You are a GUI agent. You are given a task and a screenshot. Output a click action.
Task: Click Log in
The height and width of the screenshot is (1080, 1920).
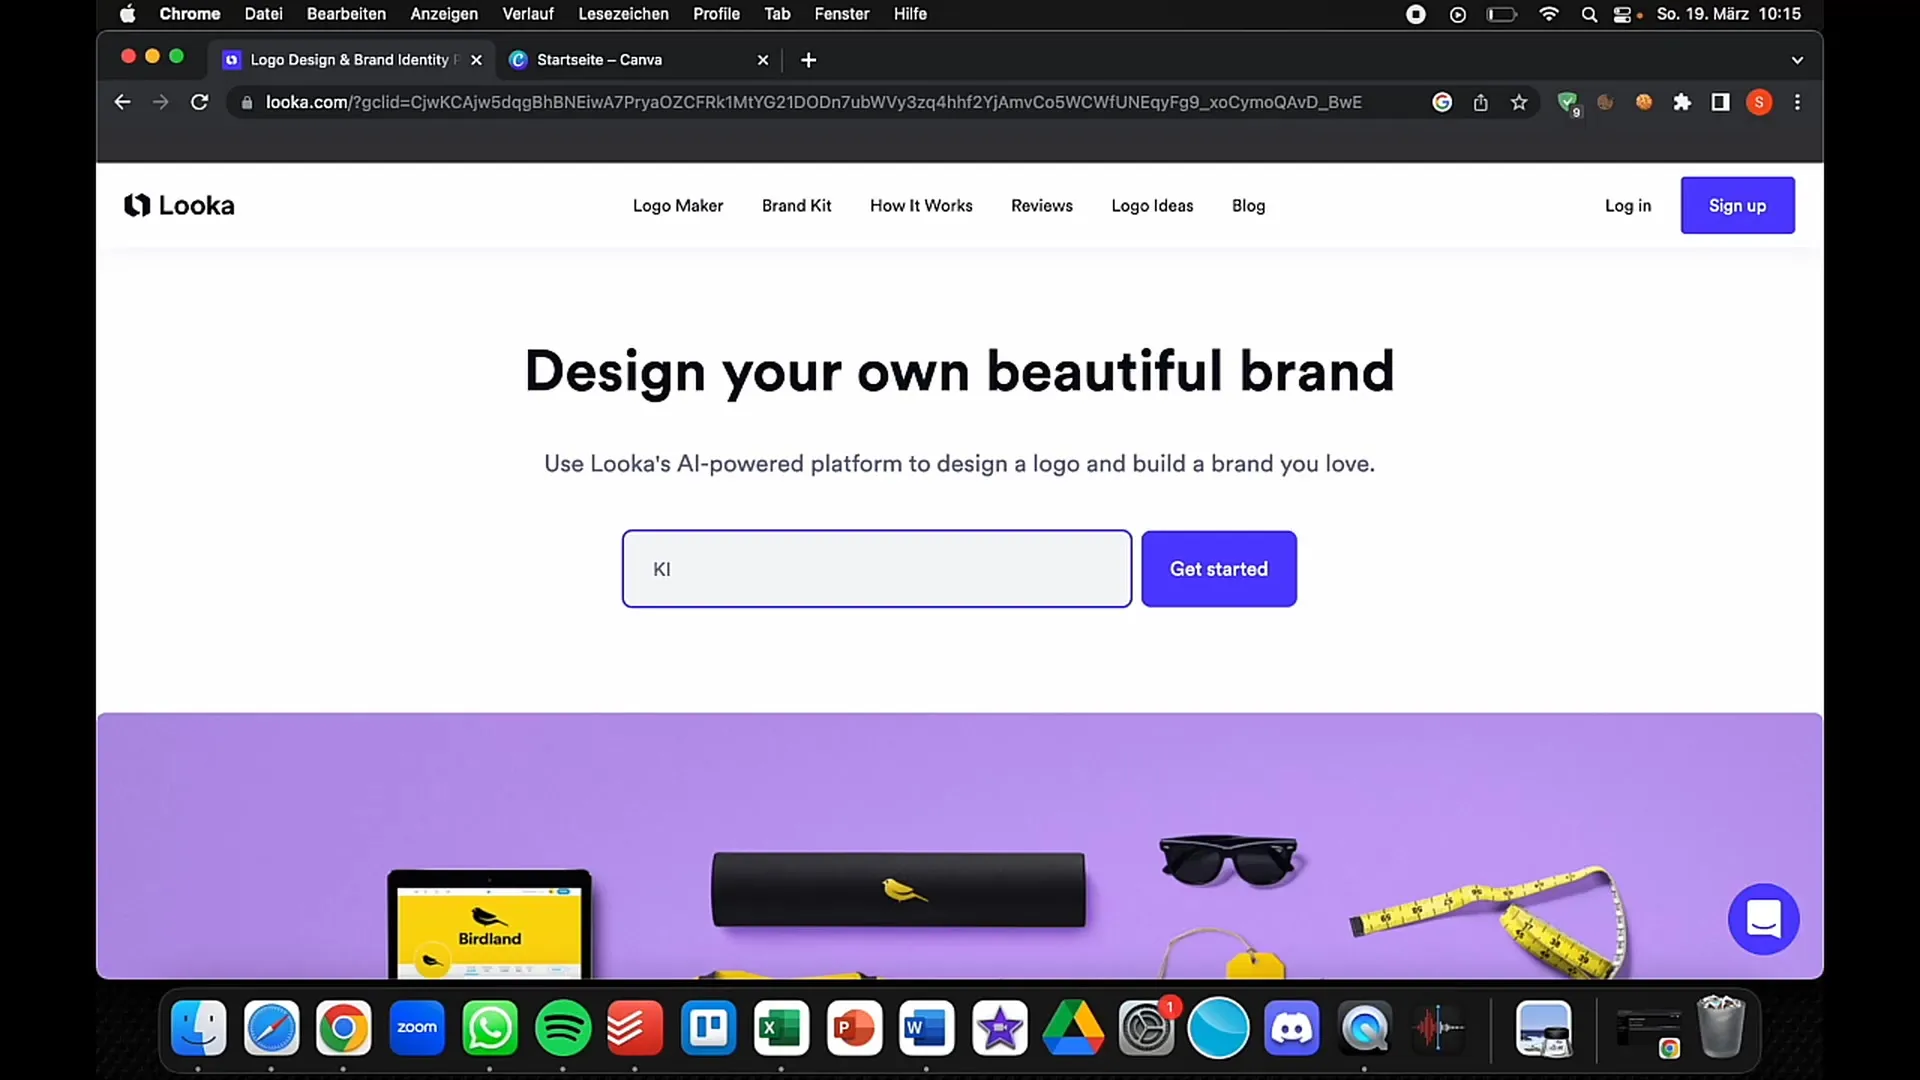pyautogui.click(x=1627, y=205)
